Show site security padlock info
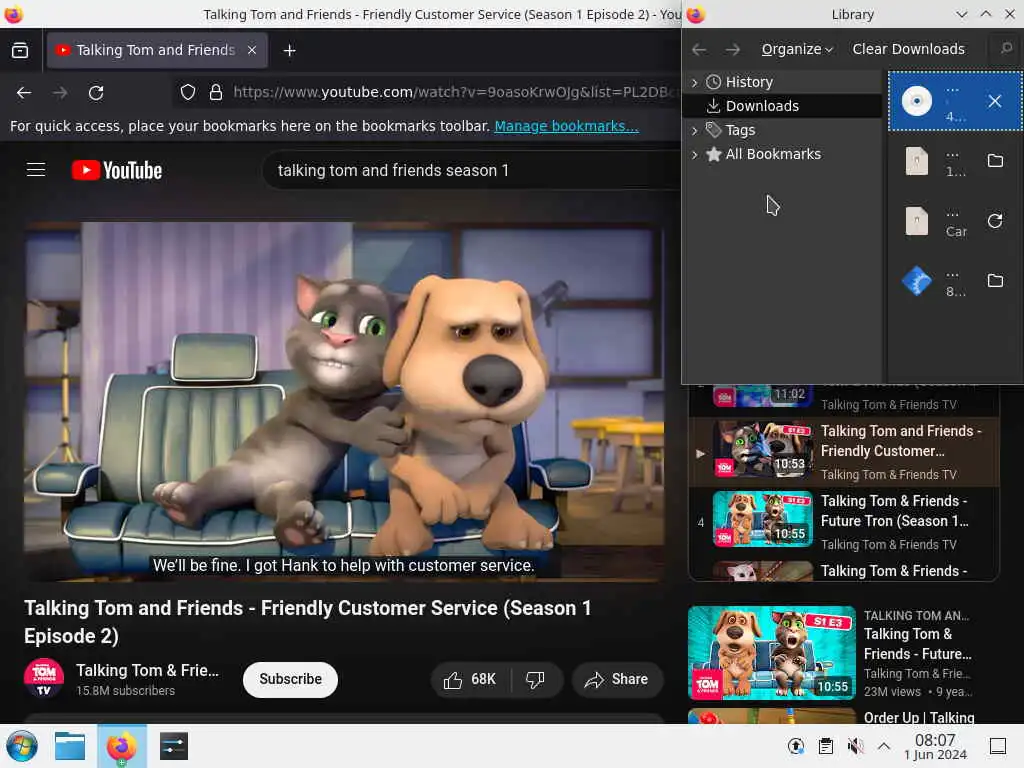1024x768 pixels. pyautogui.click(x=216, y=92)
